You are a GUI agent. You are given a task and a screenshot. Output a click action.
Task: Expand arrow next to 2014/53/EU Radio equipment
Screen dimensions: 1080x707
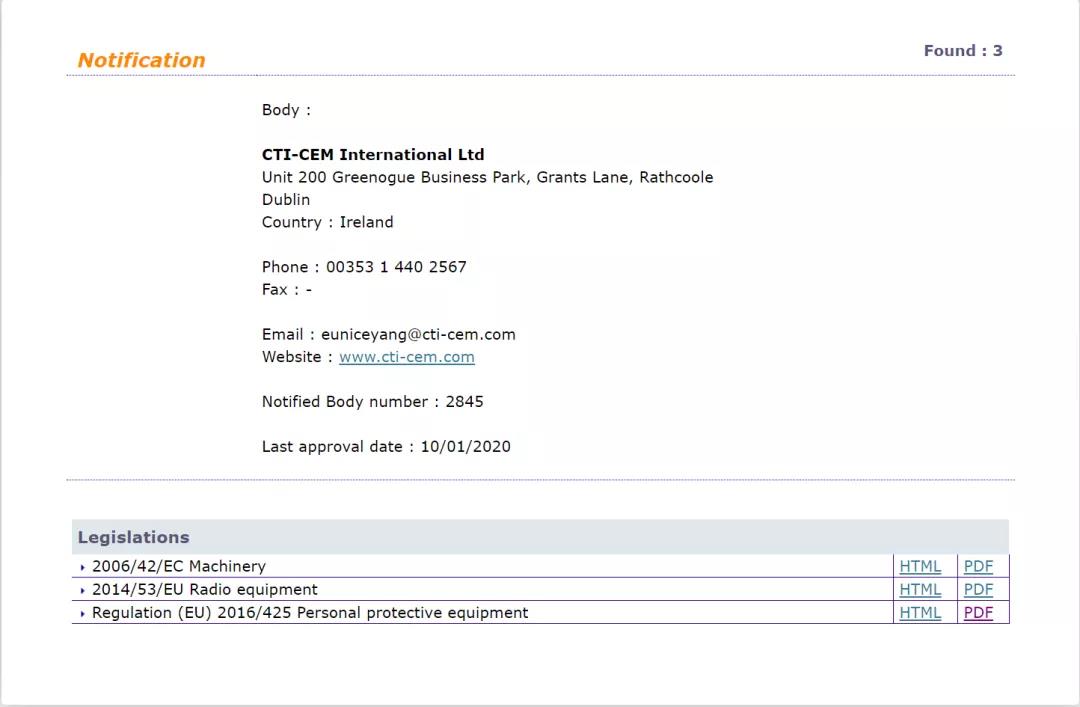[x=82, y=591]
